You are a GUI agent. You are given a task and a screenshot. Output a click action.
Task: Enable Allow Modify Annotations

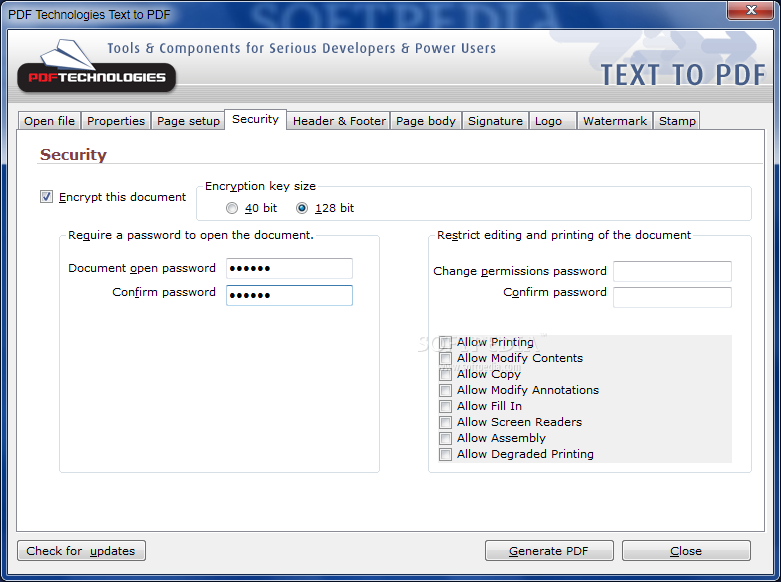pos(446,390)
